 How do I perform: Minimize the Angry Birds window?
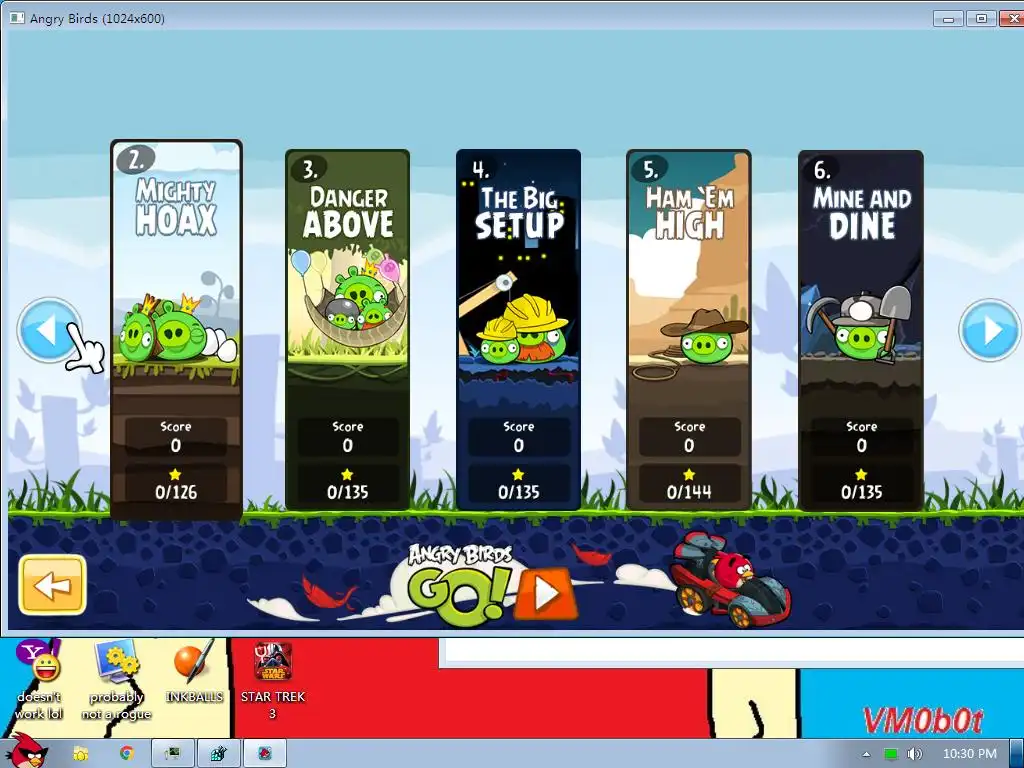click(948, 19)
